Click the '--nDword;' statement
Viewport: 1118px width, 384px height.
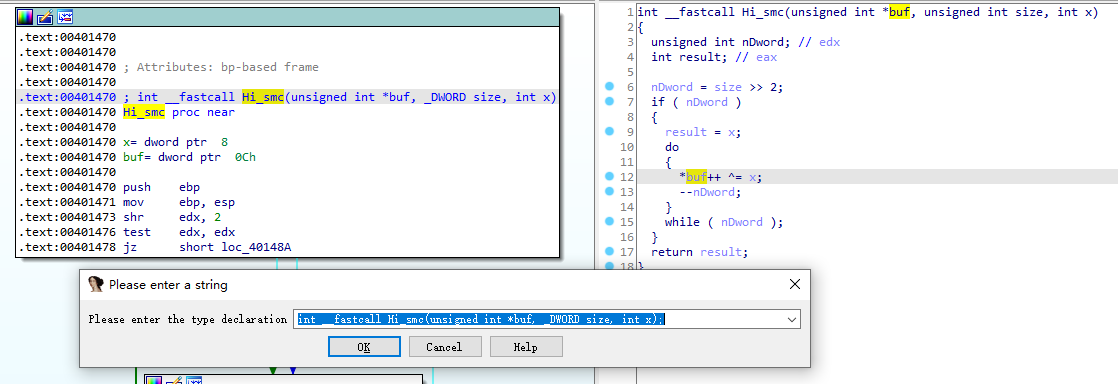(710, 192)
